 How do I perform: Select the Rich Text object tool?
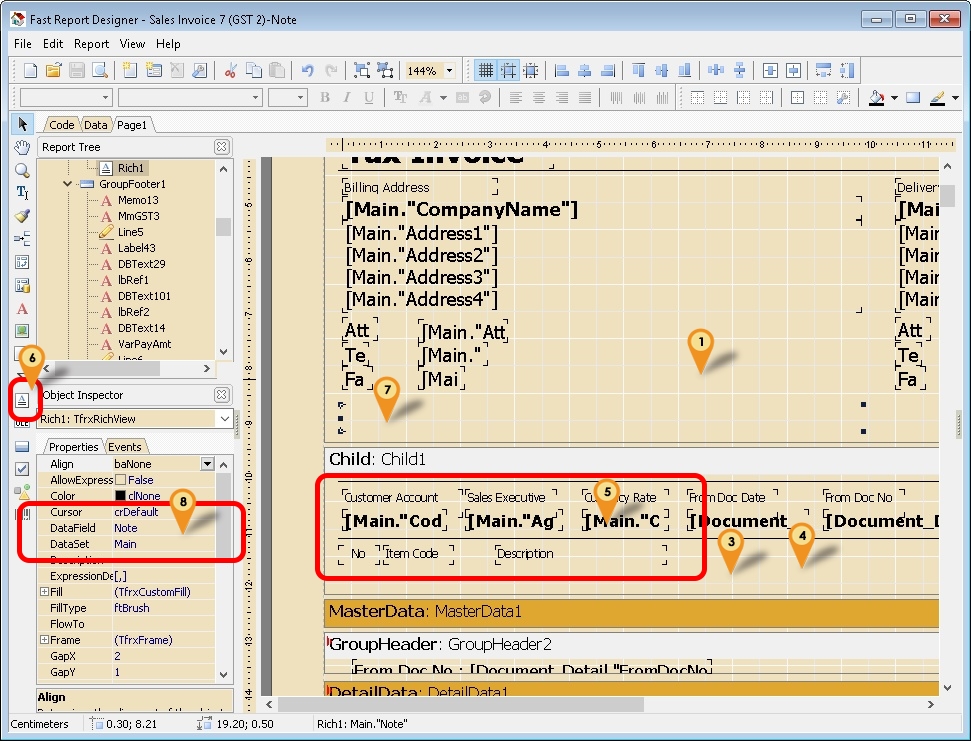click(x=23, y=399)
